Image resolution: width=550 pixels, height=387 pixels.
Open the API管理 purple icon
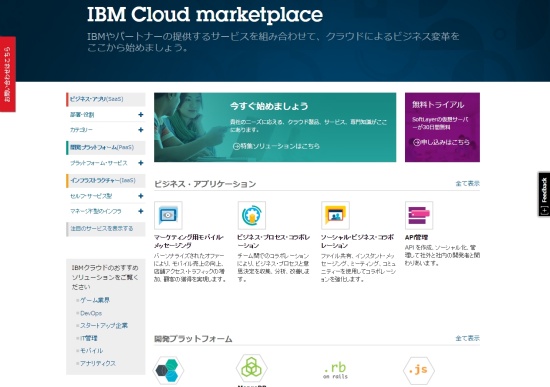click(419, 215)
